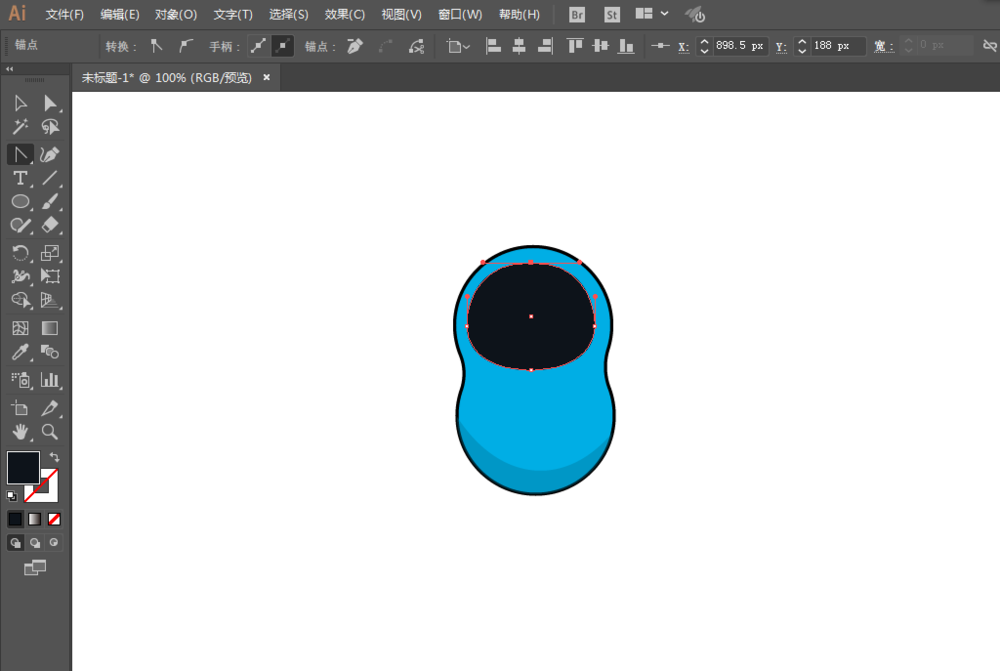Click the dark fill color swatch

click(x=24, y=468)
